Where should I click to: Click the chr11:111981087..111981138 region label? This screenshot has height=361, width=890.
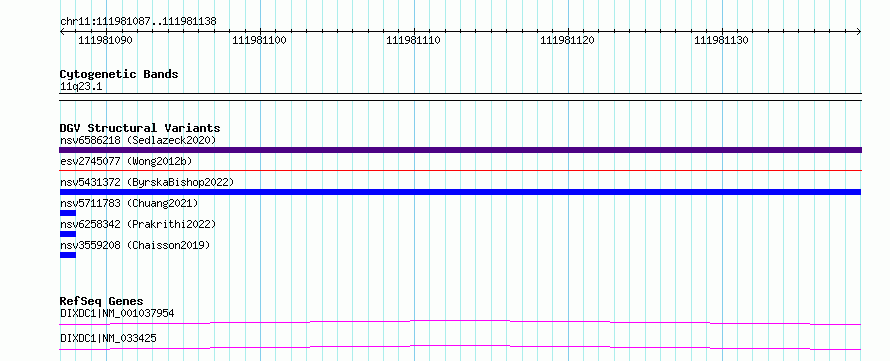pos(138,22)
